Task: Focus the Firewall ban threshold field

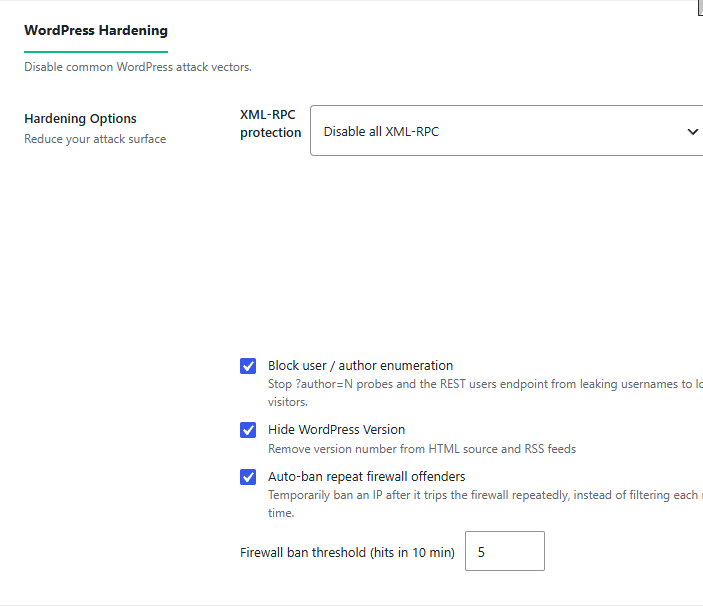Action: pyautogui.click(x=505, y=551)
